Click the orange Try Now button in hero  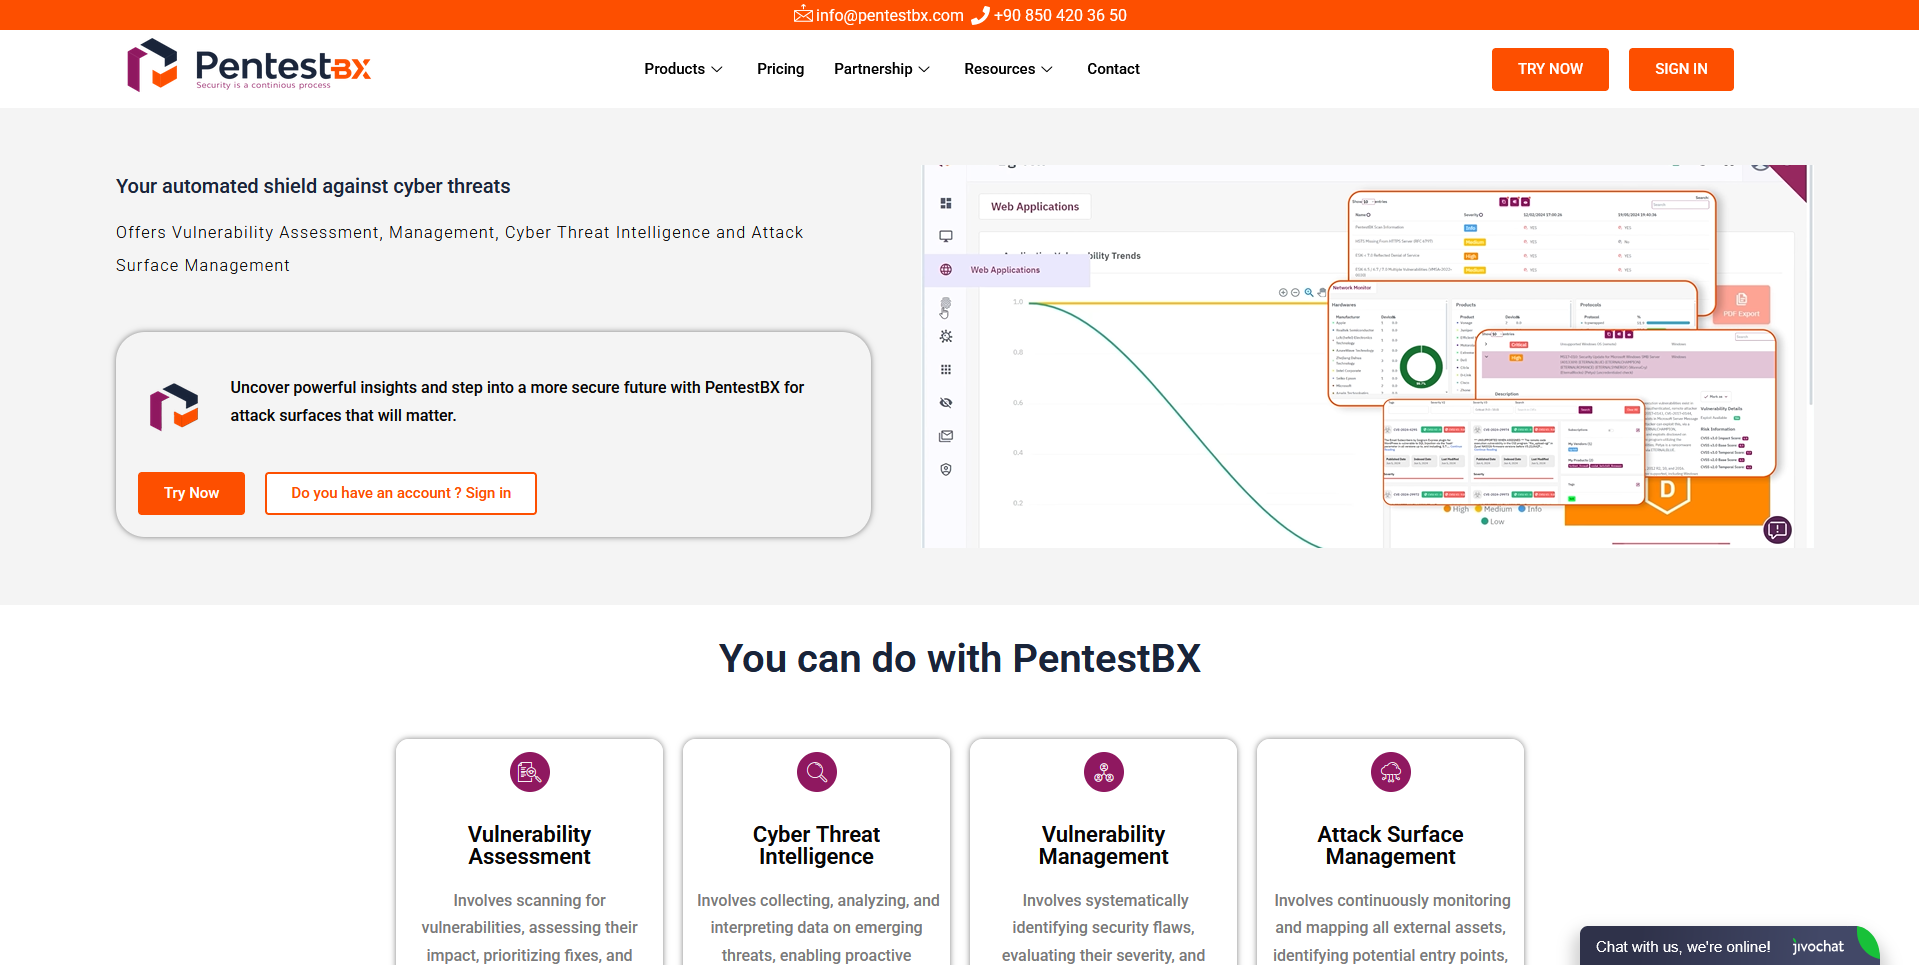(191, 493)
